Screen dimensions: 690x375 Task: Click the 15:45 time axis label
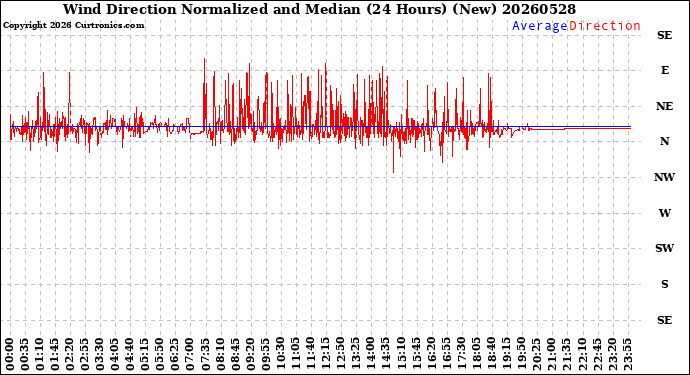(x=416, y=354)
